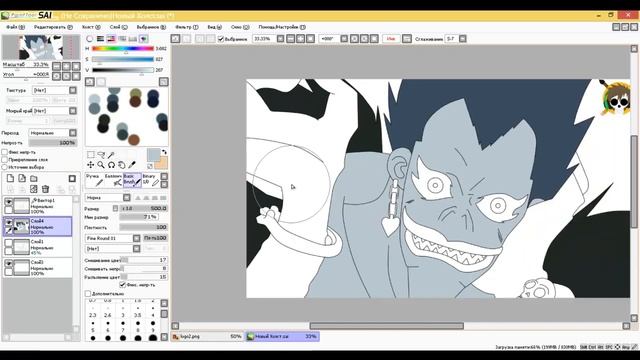Toggle the RGB slider panel
Viewport: 640px width, 360px height.
pyautogui.click(x=100, y=39)
